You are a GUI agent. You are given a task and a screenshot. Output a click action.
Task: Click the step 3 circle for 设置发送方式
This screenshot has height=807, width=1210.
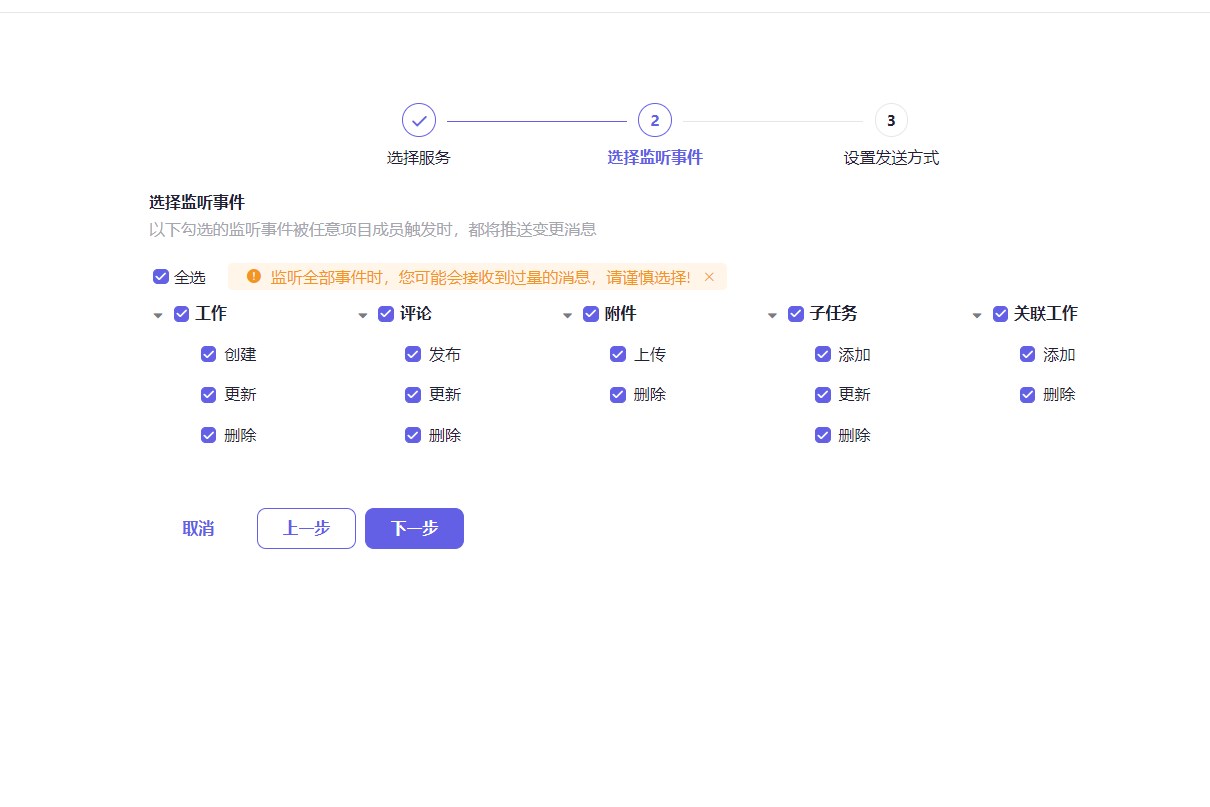pos(891,119)
